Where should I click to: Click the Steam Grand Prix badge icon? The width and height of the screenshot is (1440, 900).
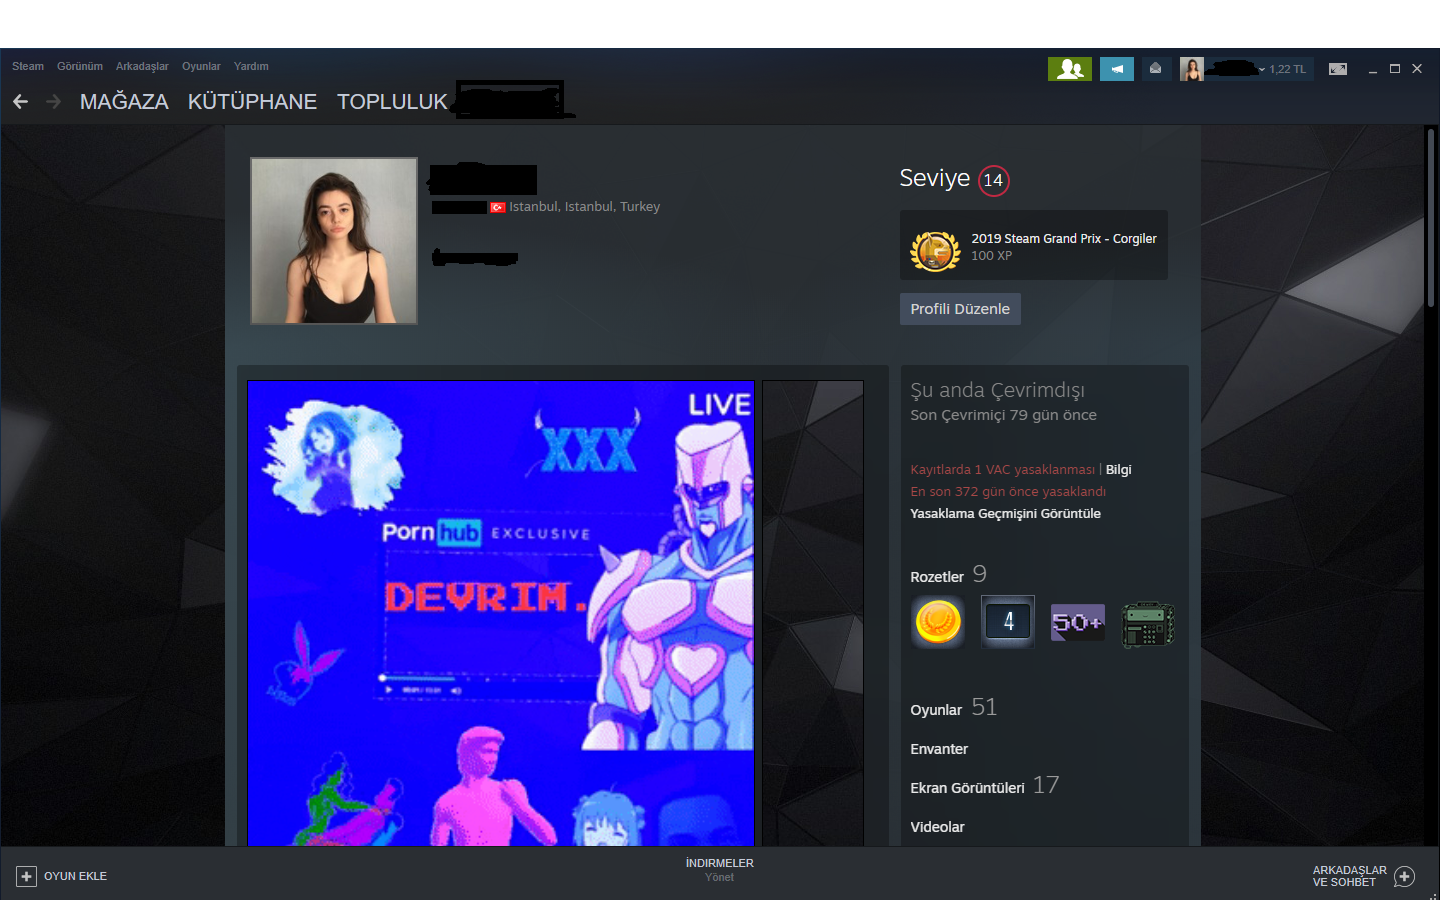point(936,251)
